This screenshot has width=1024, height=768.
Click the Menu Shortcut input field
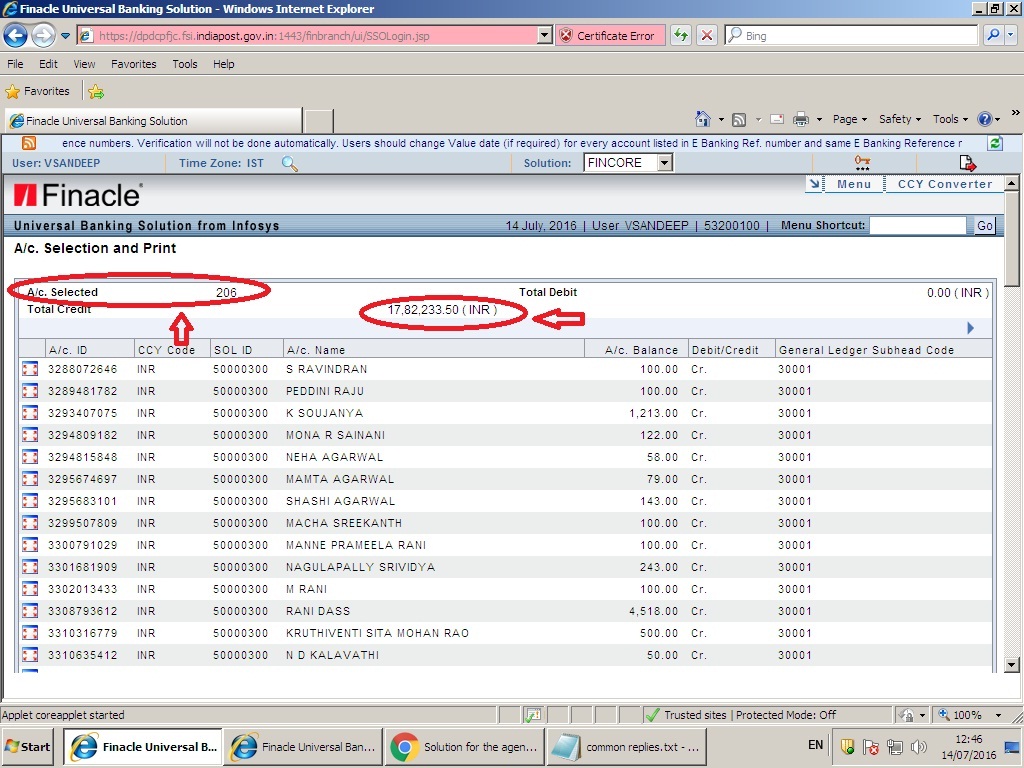918,226
